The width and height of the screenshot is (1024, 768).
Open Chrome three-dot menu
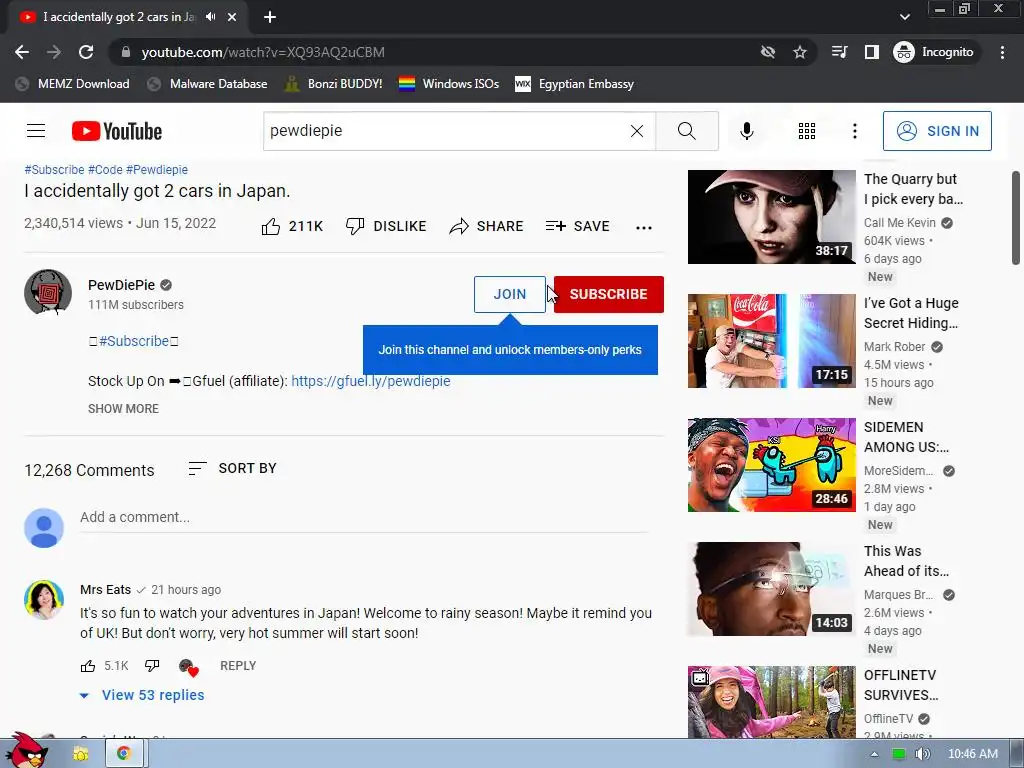pyautogui.click(x=1002, y=52)
